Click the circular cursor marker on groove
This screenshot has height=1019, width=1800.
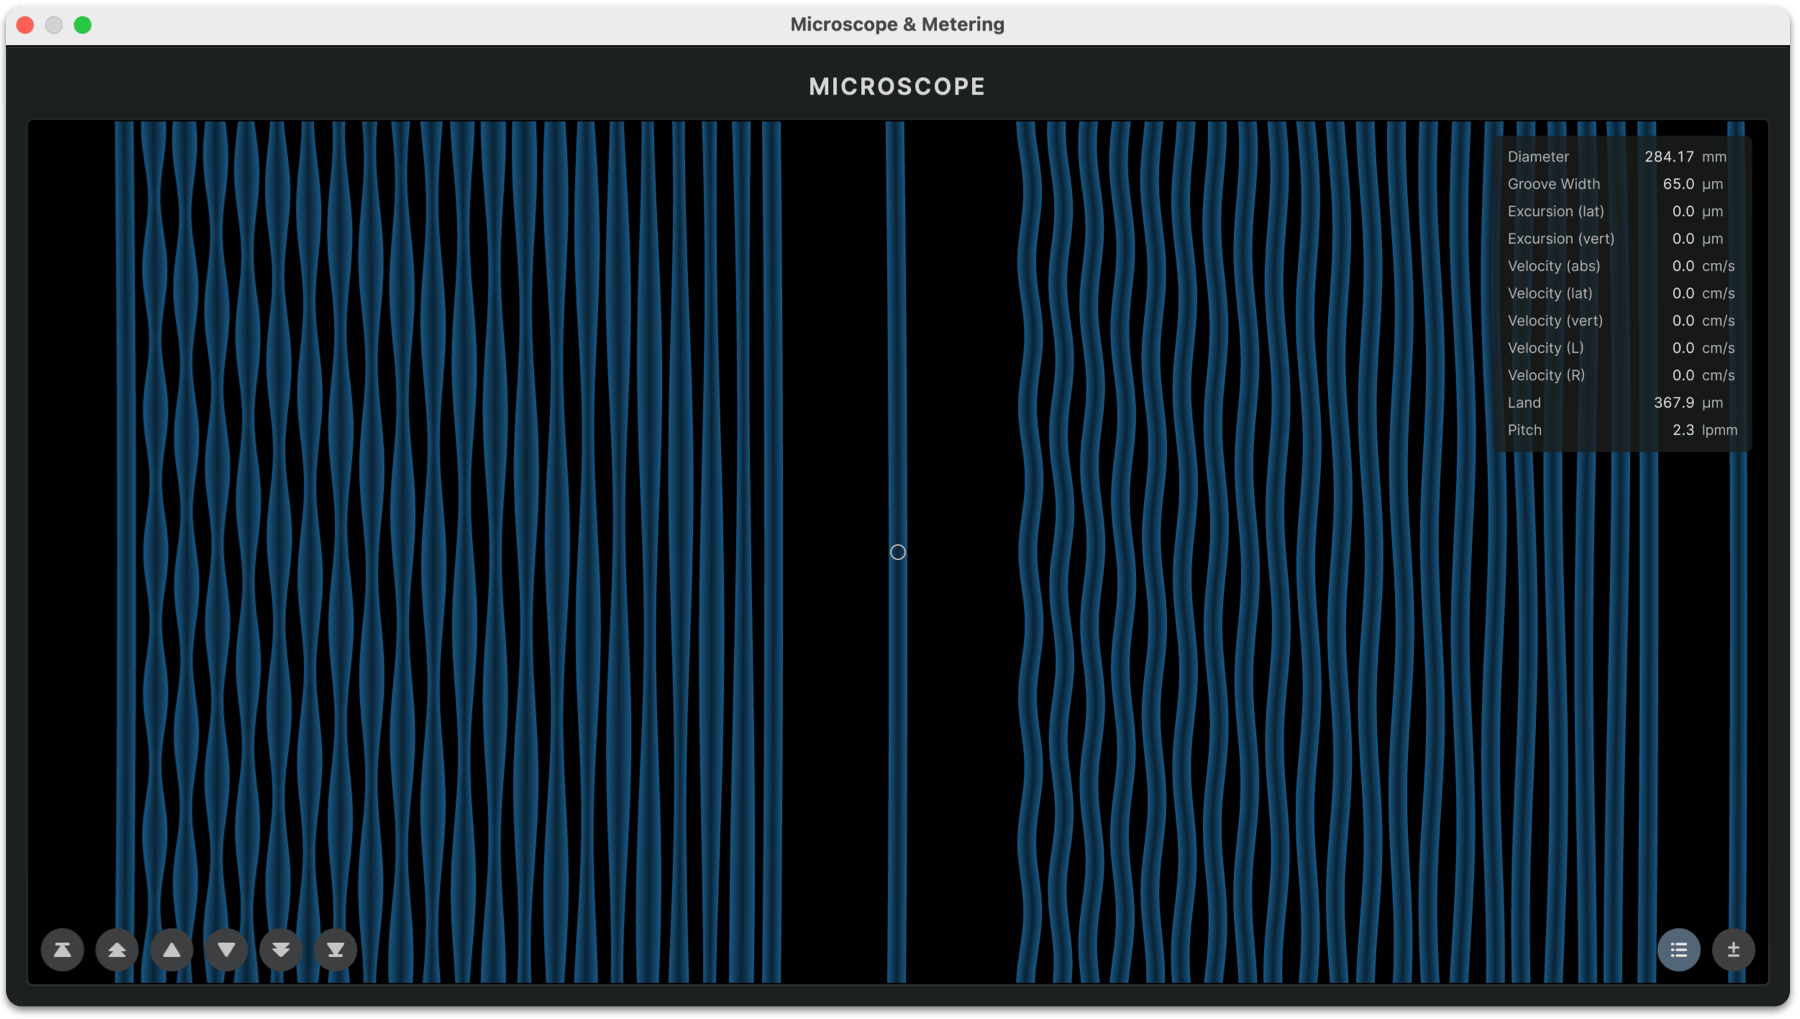[898, 552]
